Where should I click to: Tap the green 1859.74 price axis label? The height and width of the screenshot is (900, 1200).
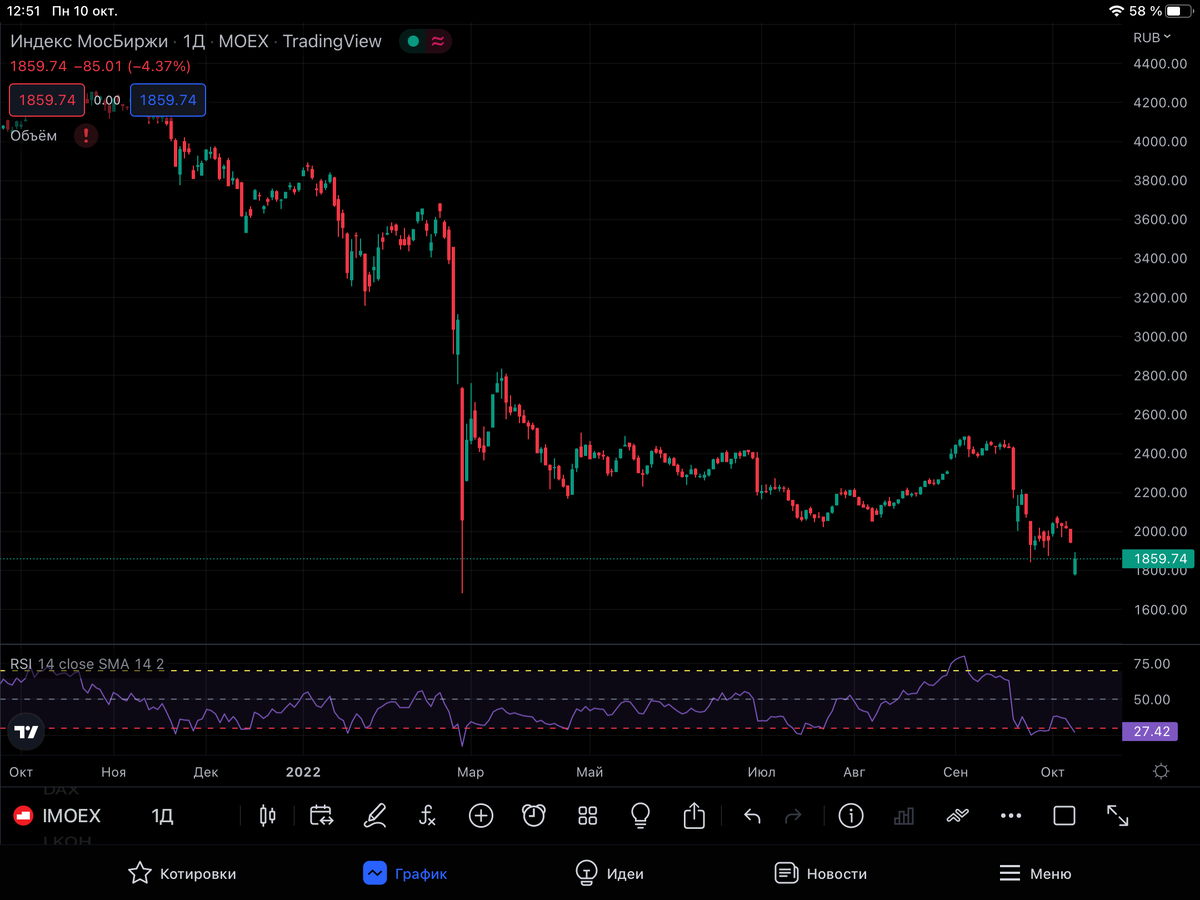tap(1159, 559)
